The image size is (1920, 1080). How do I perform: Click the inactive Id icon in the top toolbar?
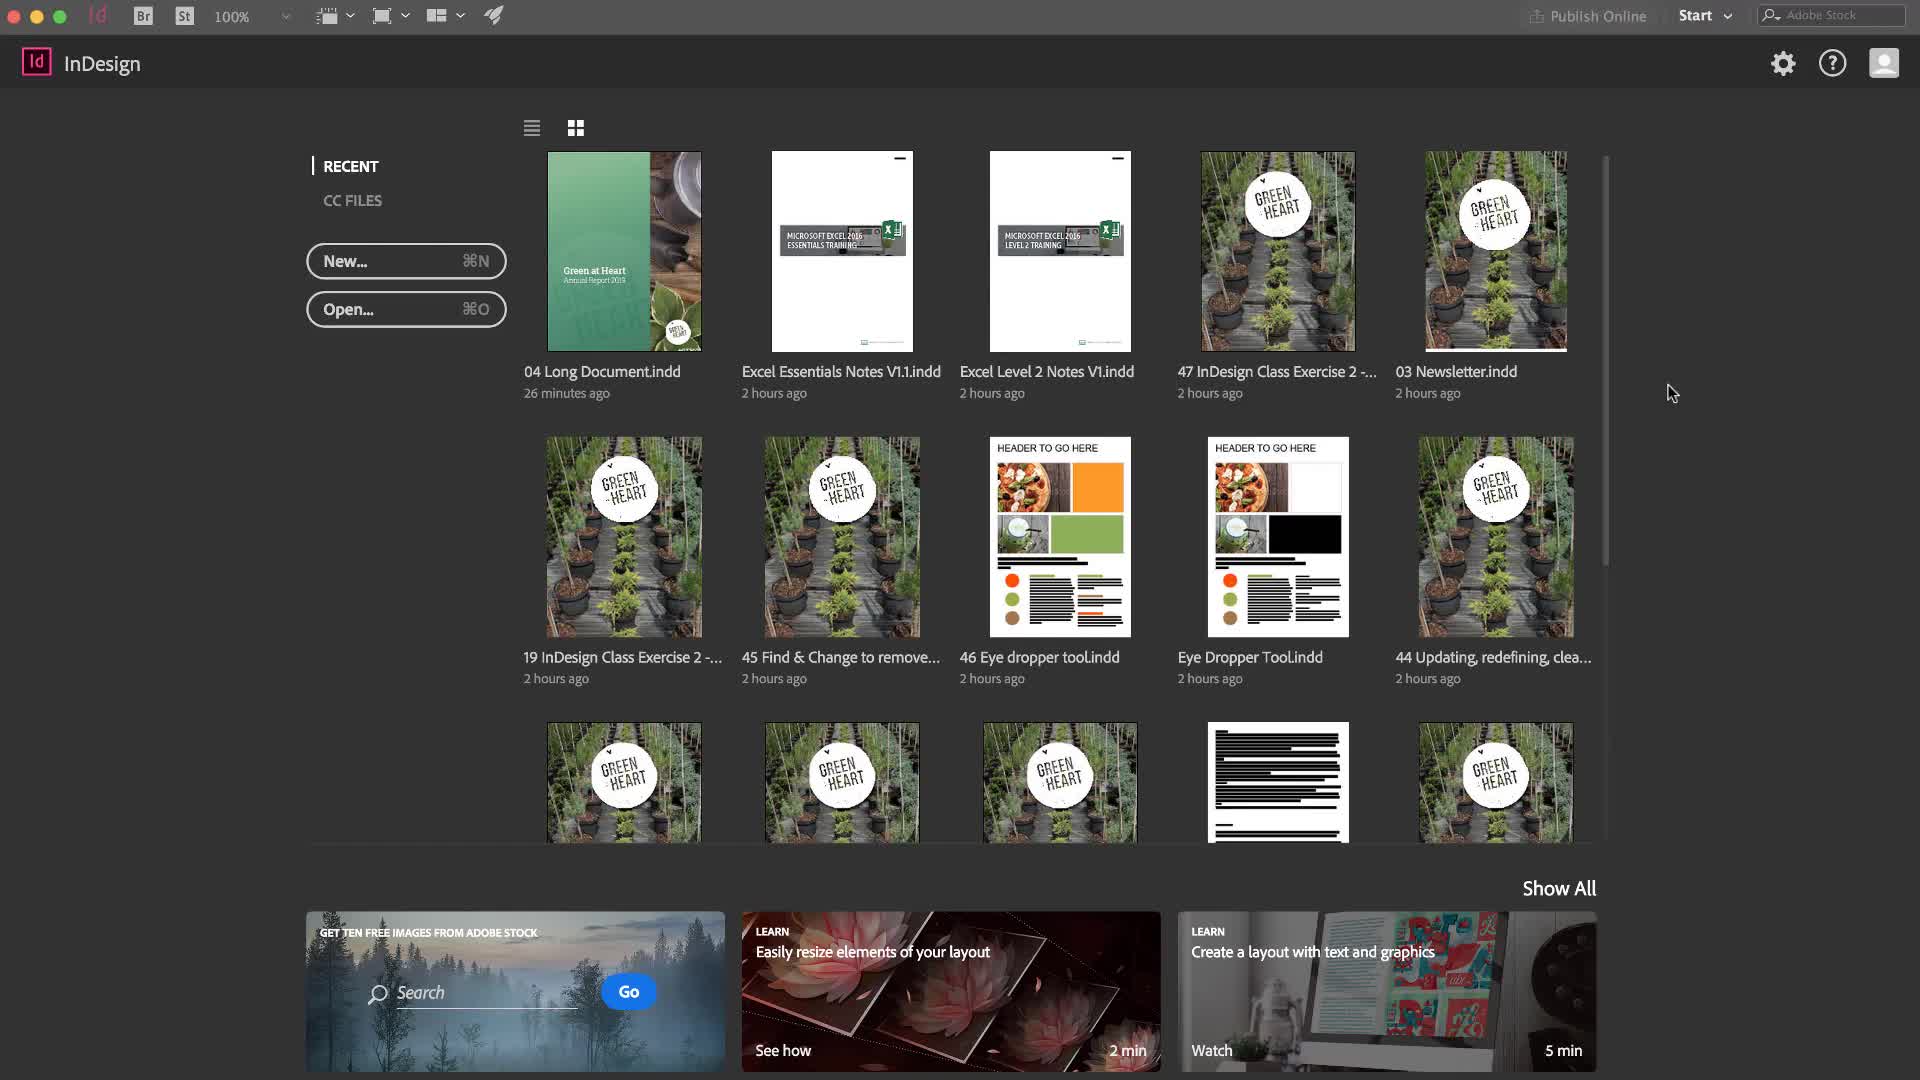pyautogui.click(x=97, y=15)
